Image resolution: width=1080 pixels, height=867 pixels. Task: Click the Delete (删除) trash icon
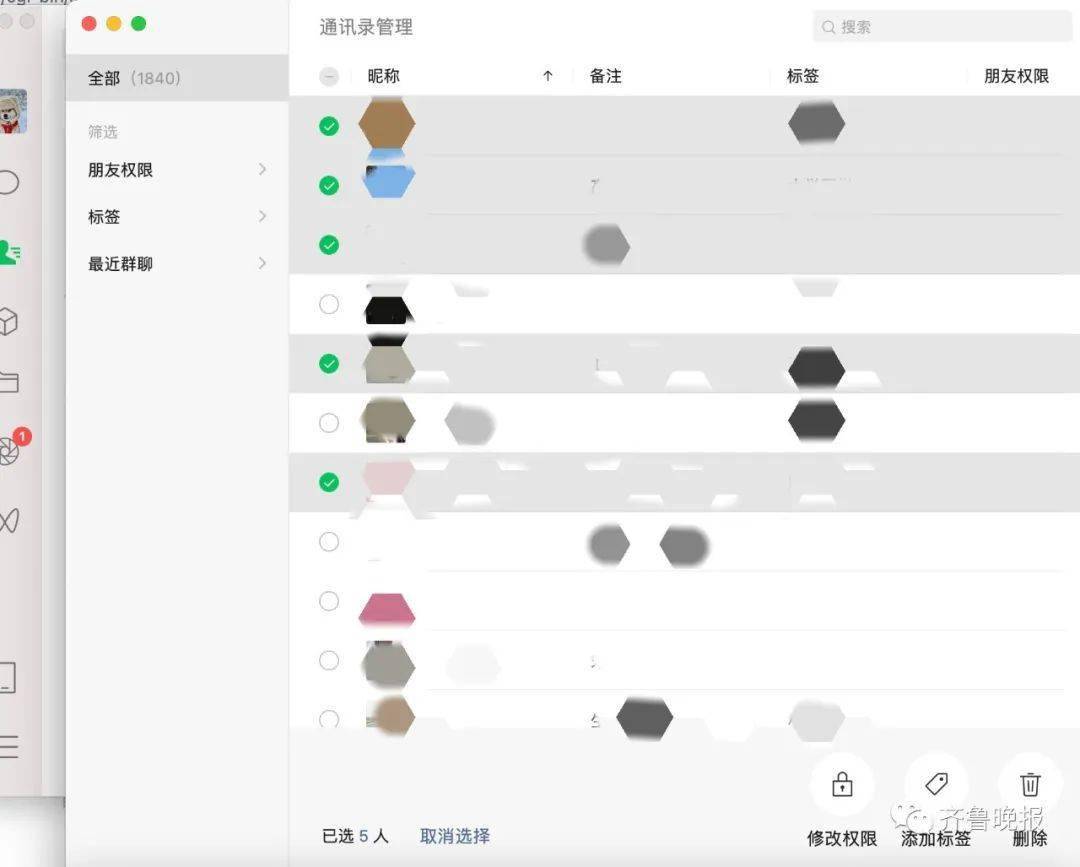click(1028, 784)
